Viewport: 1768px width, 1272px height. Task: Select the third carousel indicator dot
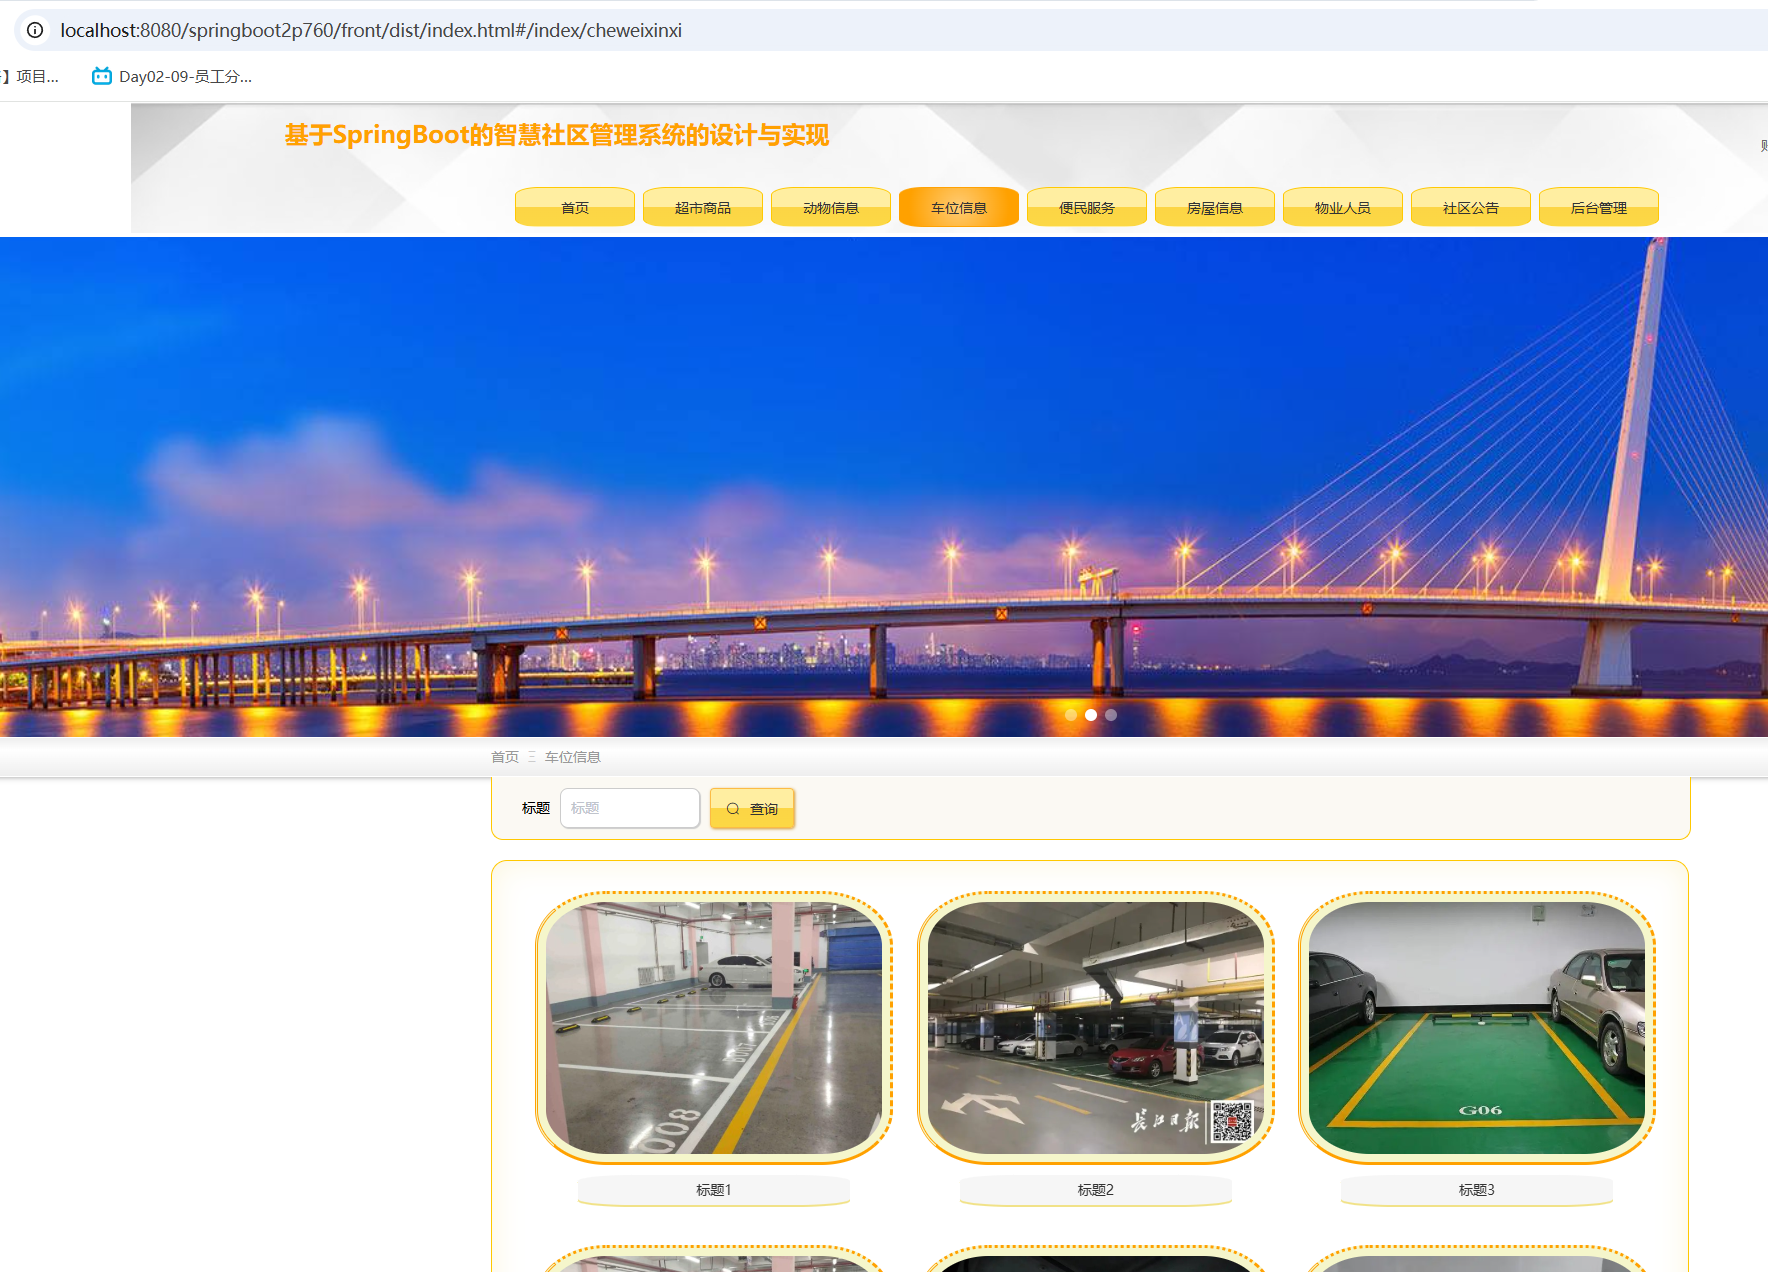pyautogui.click(x=1111, y=715)
